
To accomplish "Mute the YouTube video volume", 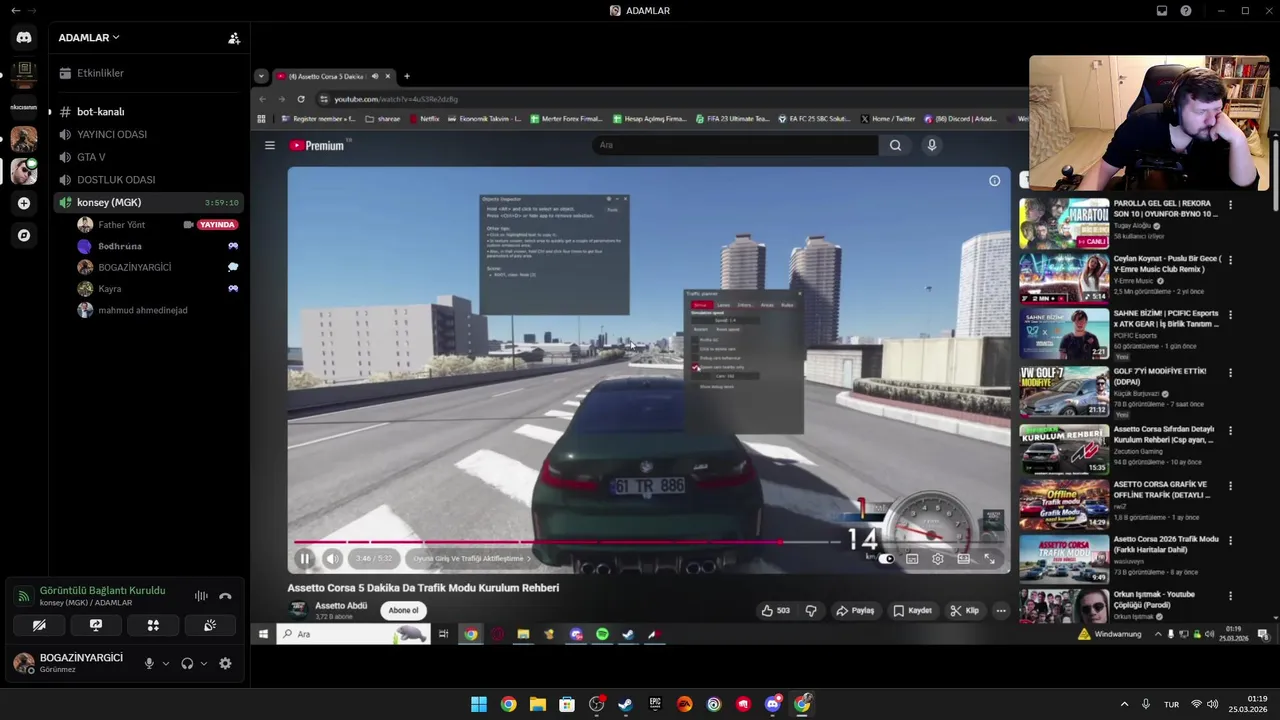I will [x=333, y=559].
